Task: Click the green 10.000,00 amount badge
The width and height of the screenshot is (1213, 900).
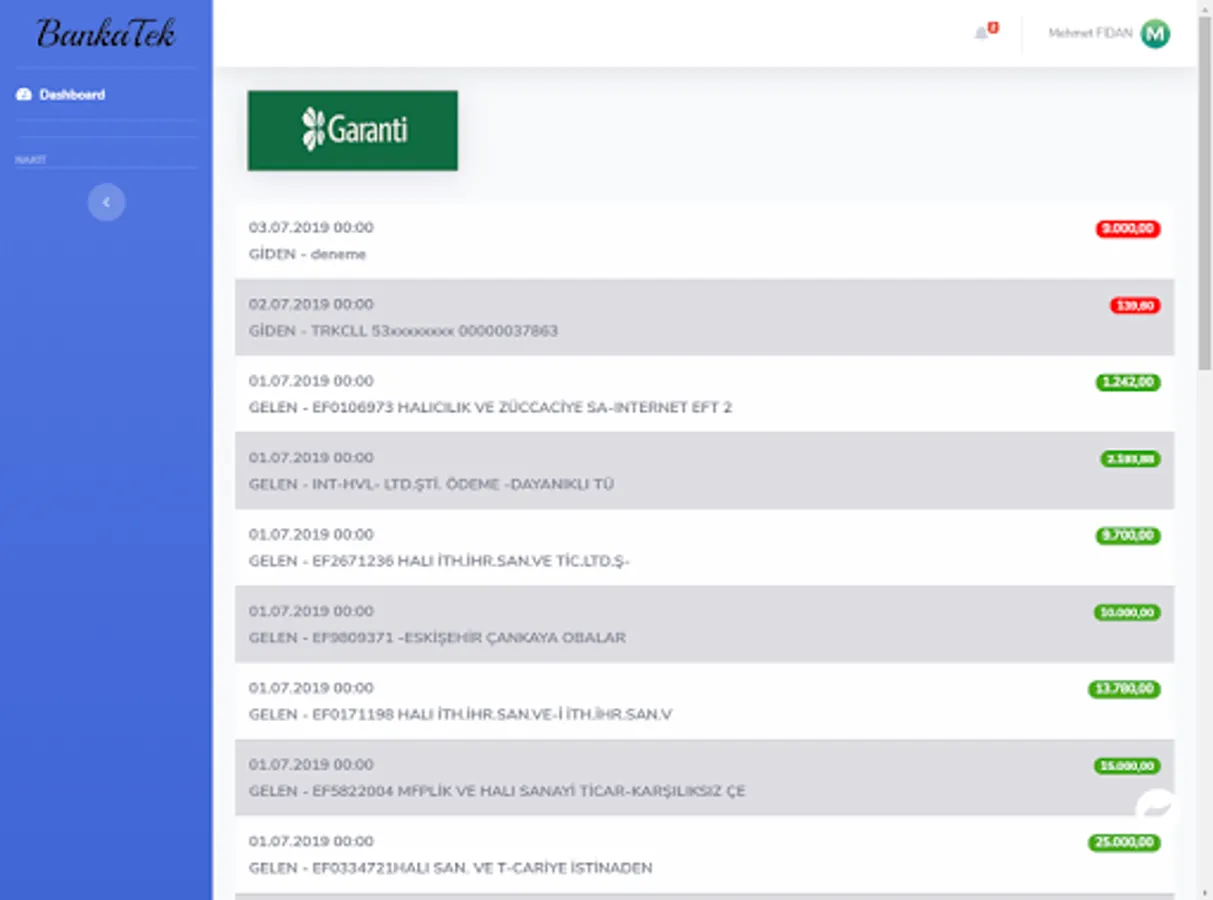Action: 1127,612
